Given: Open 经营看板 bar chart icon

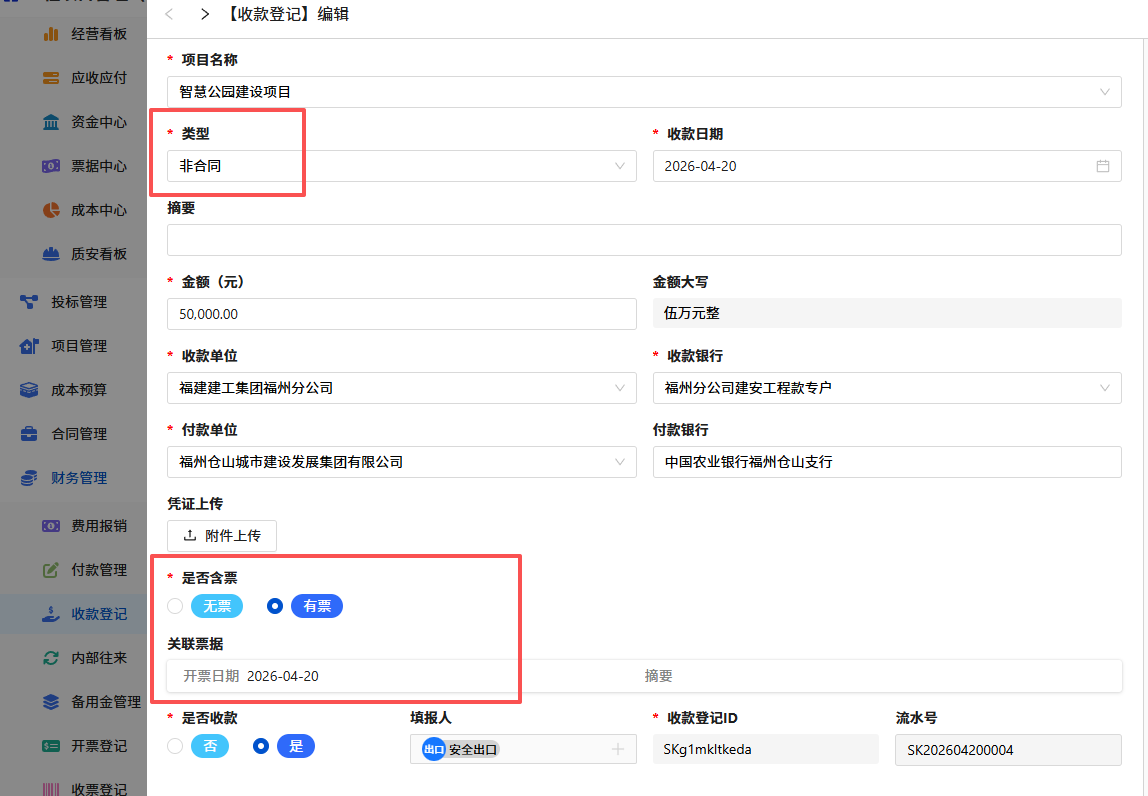Looking at the screenshot, I should coord(51,34).
